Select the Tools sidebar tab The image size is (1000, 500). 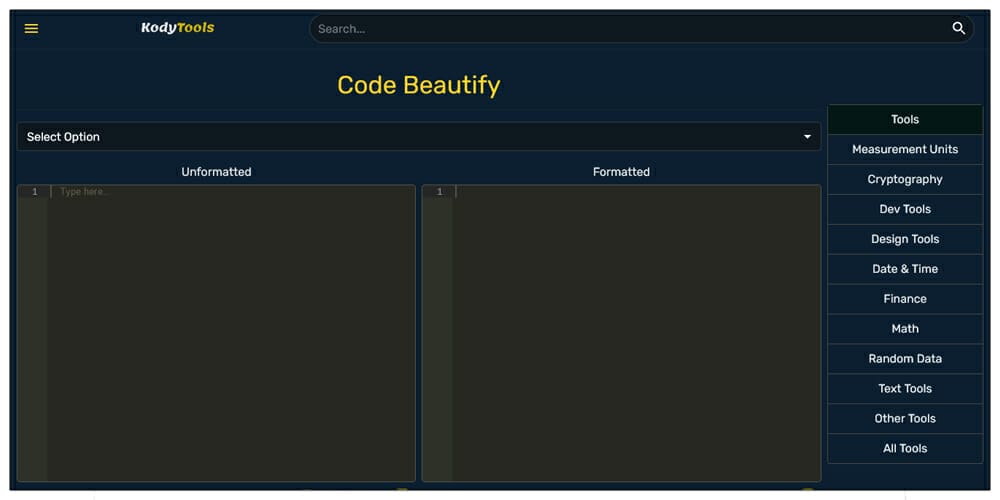click(x=905, y=119)
